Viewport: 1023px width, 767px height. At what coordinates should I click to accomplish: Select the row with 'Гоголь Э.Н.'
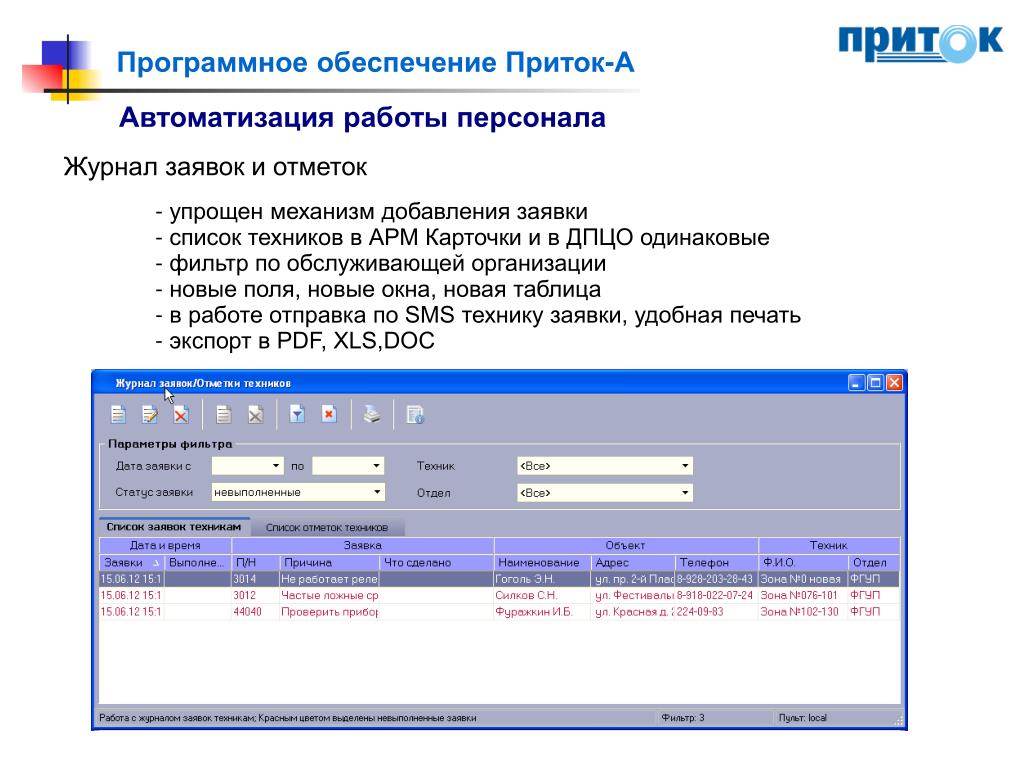499,579
